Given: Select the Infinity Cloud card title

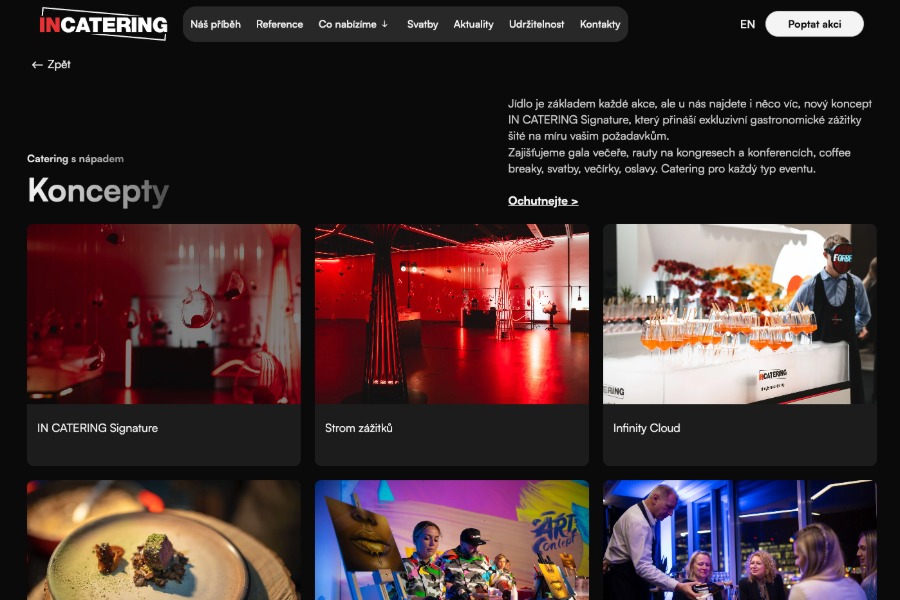Looking at the screenshot, I should click(646, 428).
